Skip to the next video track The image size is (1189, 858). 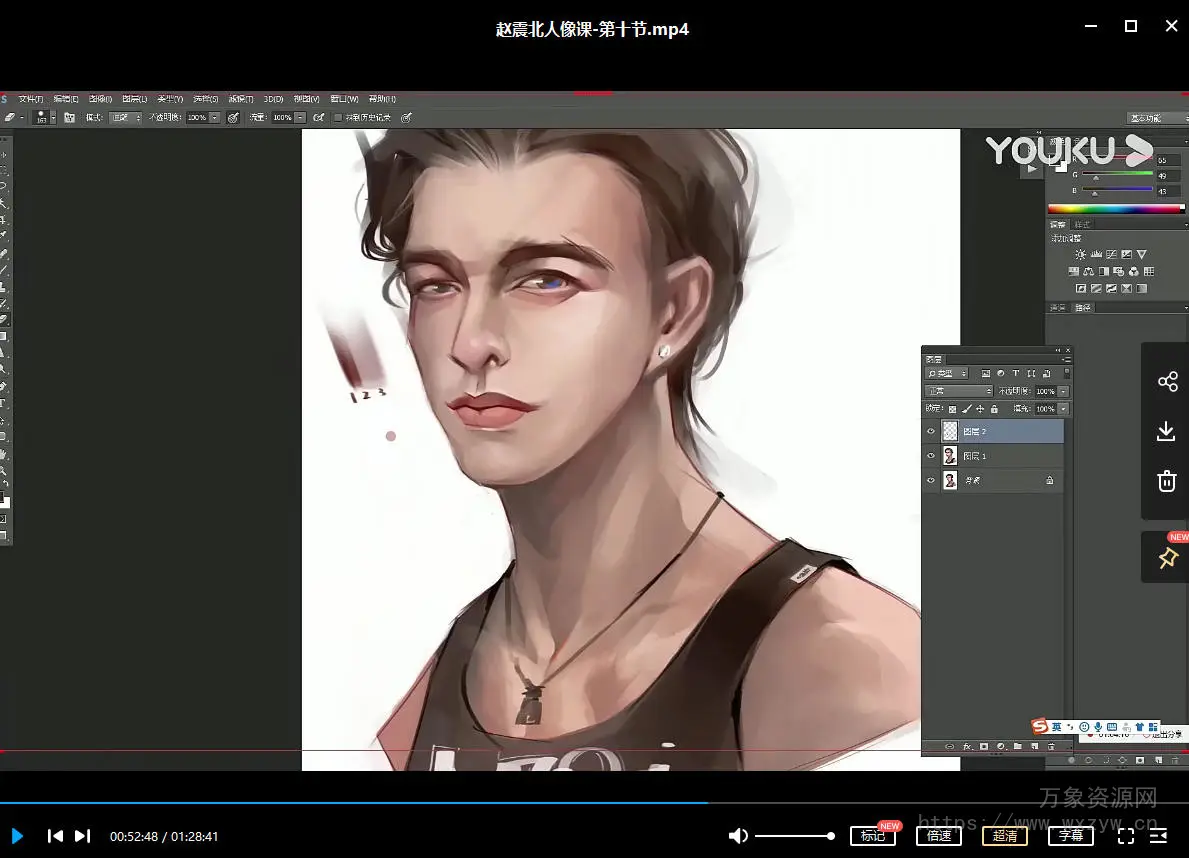pos(83,836)
